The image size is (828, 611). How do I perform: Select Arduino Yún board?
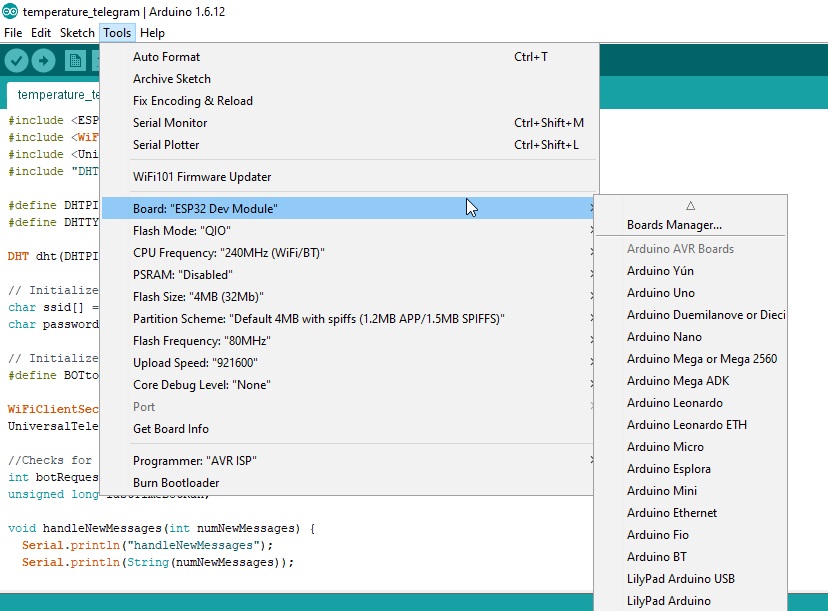point(691,271)
